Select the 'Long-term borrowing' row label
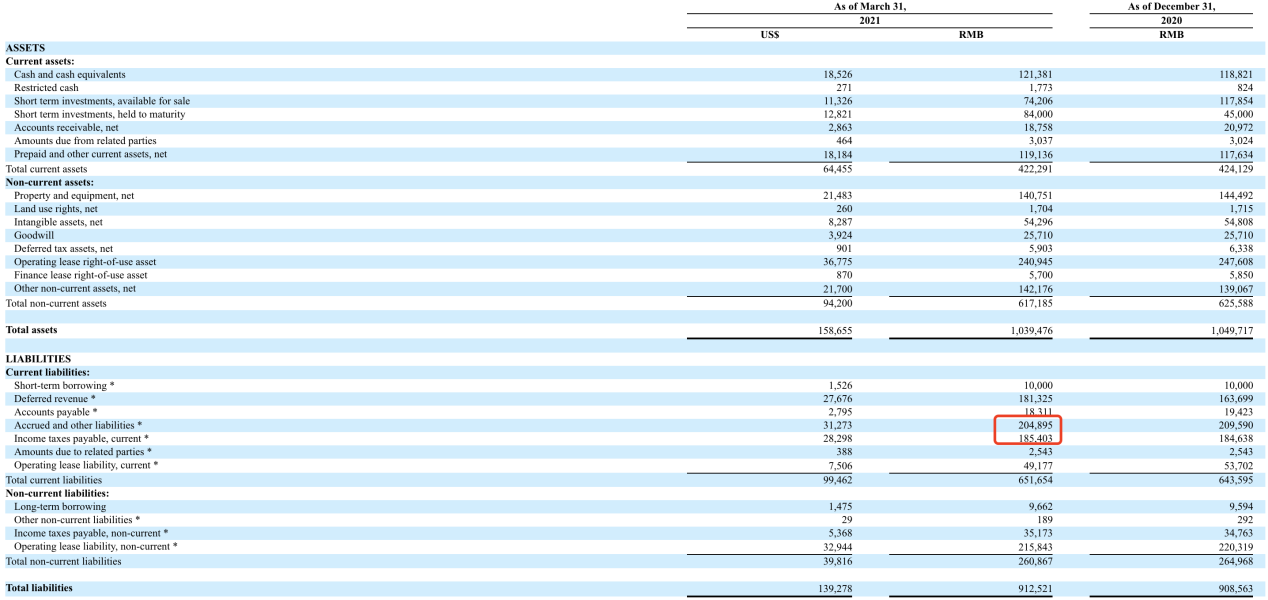This screenshot has width=1268, height=600. [60, 506]
